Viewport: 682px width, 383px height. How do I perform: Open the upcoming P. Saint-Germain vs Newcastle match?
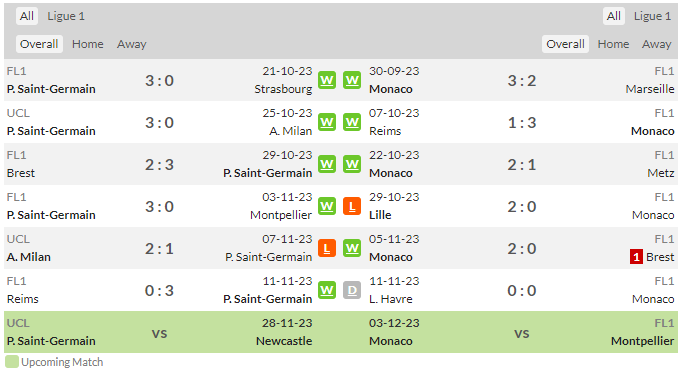click(x=172, y=332)
